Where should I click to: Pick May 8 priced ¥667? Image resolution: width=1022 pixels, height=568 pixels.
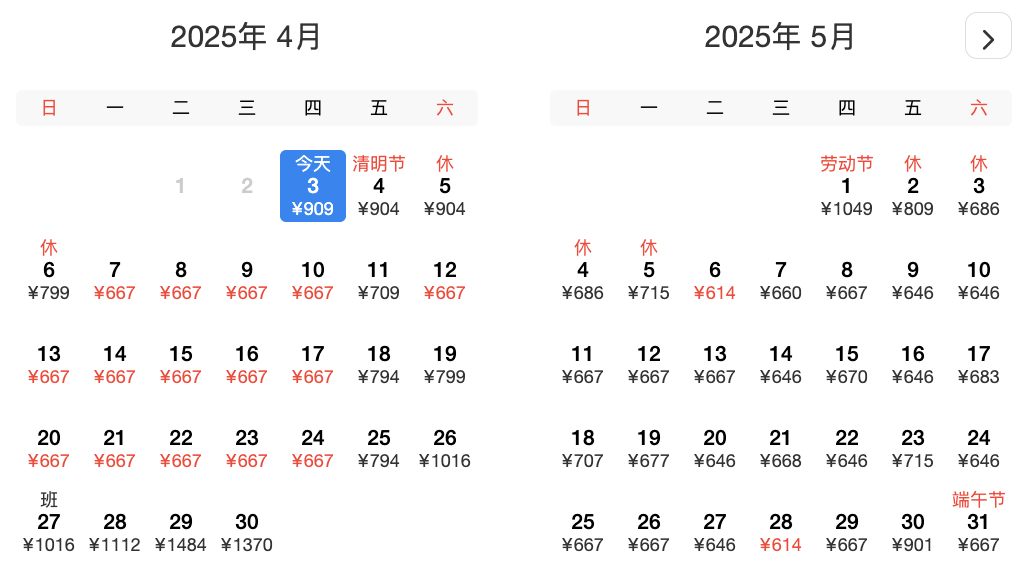click(847, 280)
